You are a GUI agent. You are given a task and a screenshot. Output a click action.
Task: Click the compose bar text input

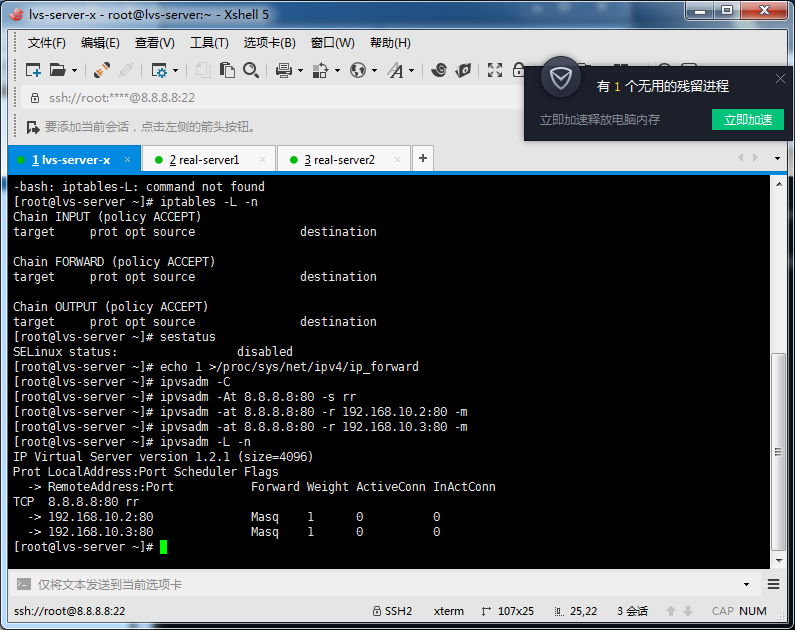click(x=380, y=584)
